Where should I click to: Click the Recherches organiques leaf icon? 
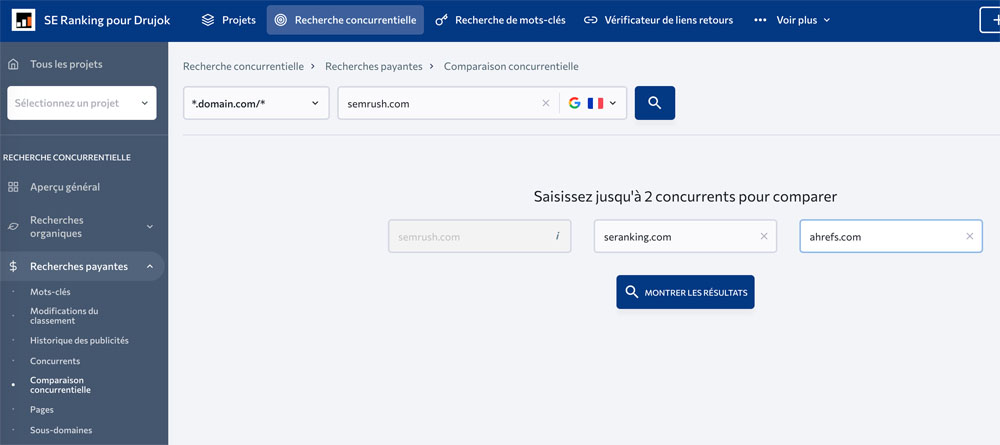coord(13,226)
